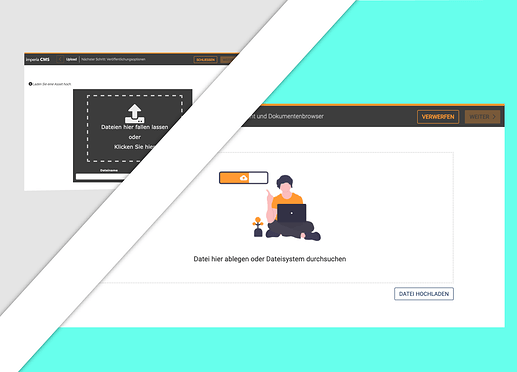
Task: Click the imperia CMS logo
Action: pos(38,60)
